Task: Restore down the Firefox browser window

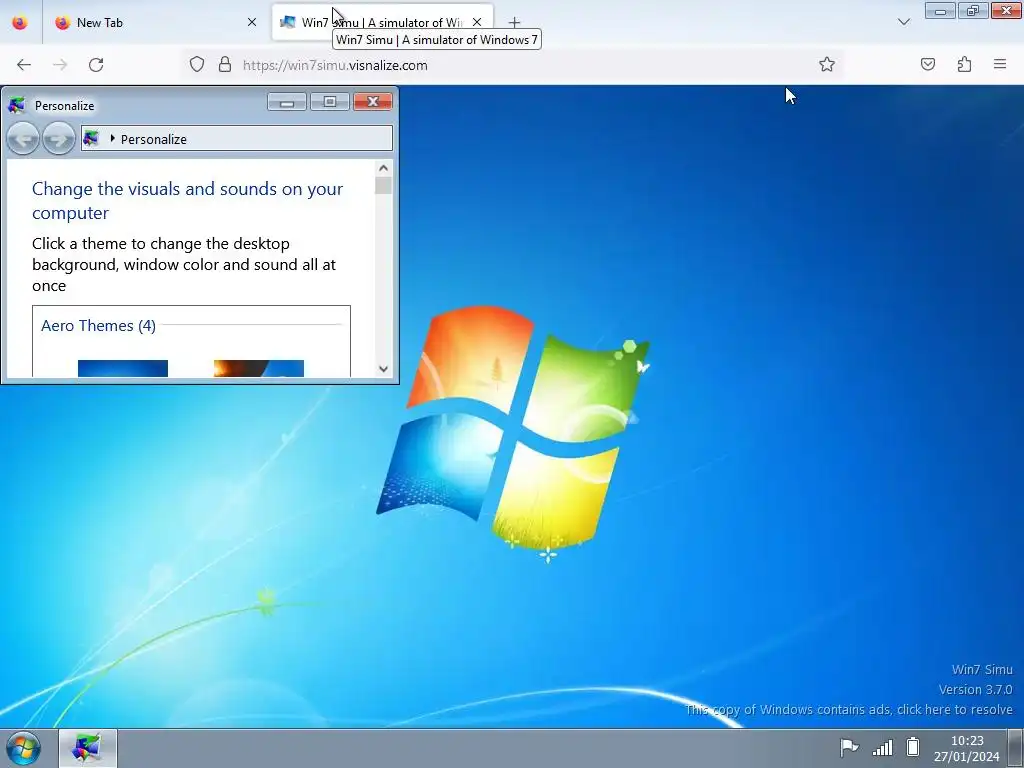Action: pos(973,10)
